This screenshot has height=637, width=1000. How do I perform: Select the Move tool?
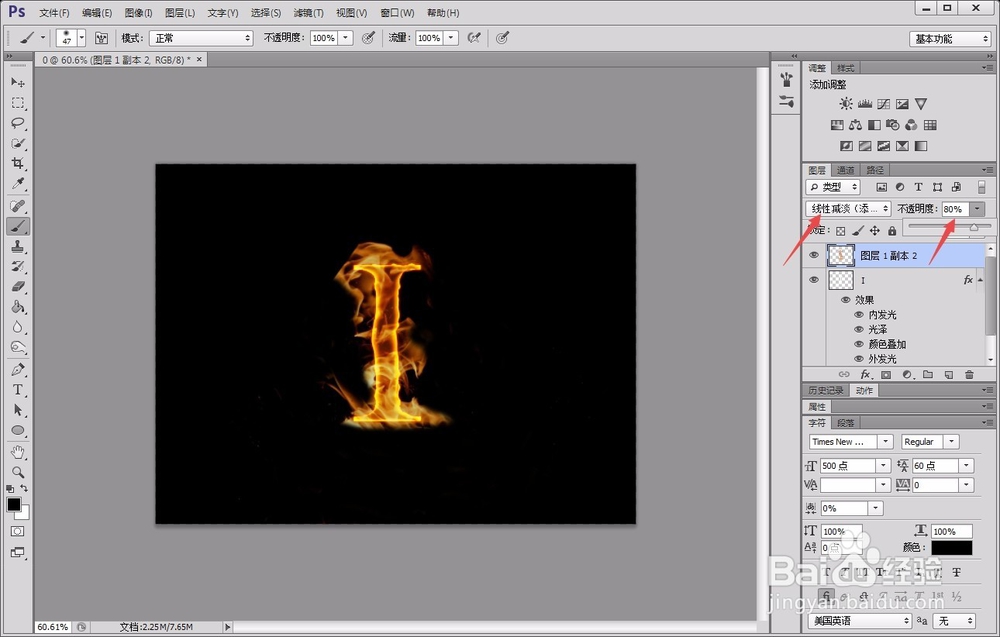pyautogui.click(x=18, y=82)
